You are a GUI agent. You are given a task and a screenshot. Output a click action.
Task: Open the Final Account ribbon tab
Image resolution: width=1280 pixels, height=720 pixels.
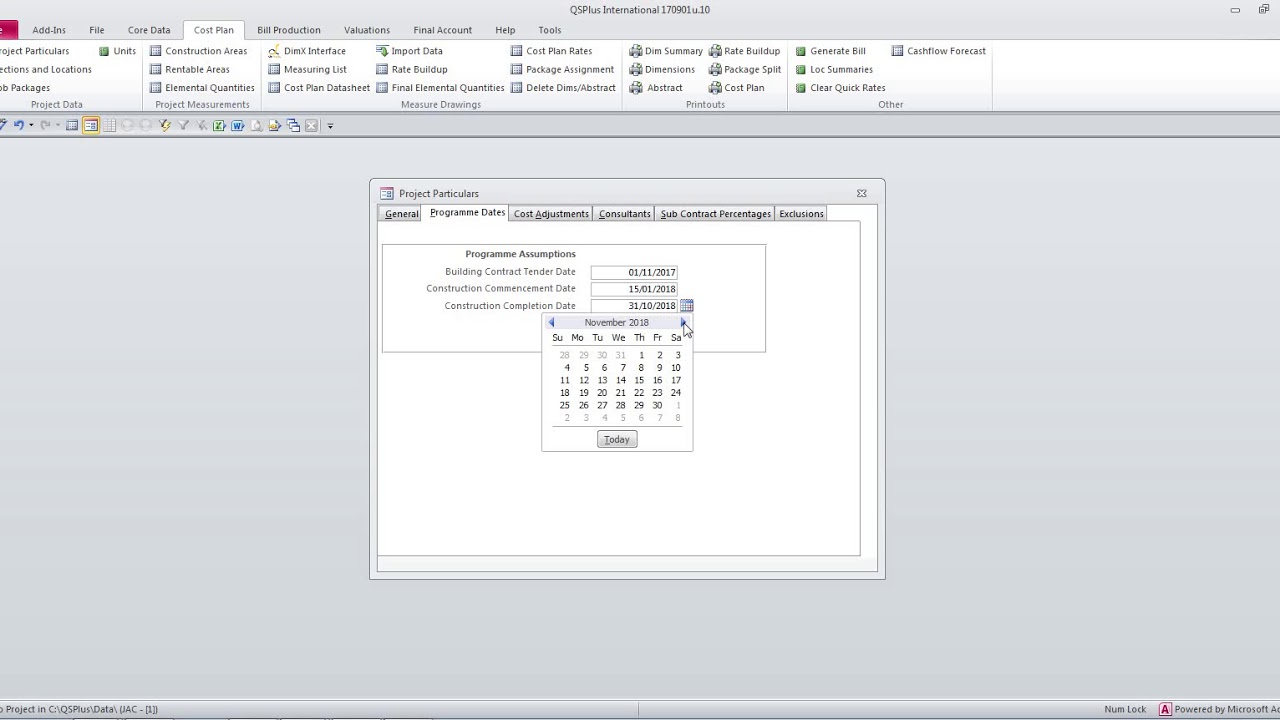coord(443,30)
